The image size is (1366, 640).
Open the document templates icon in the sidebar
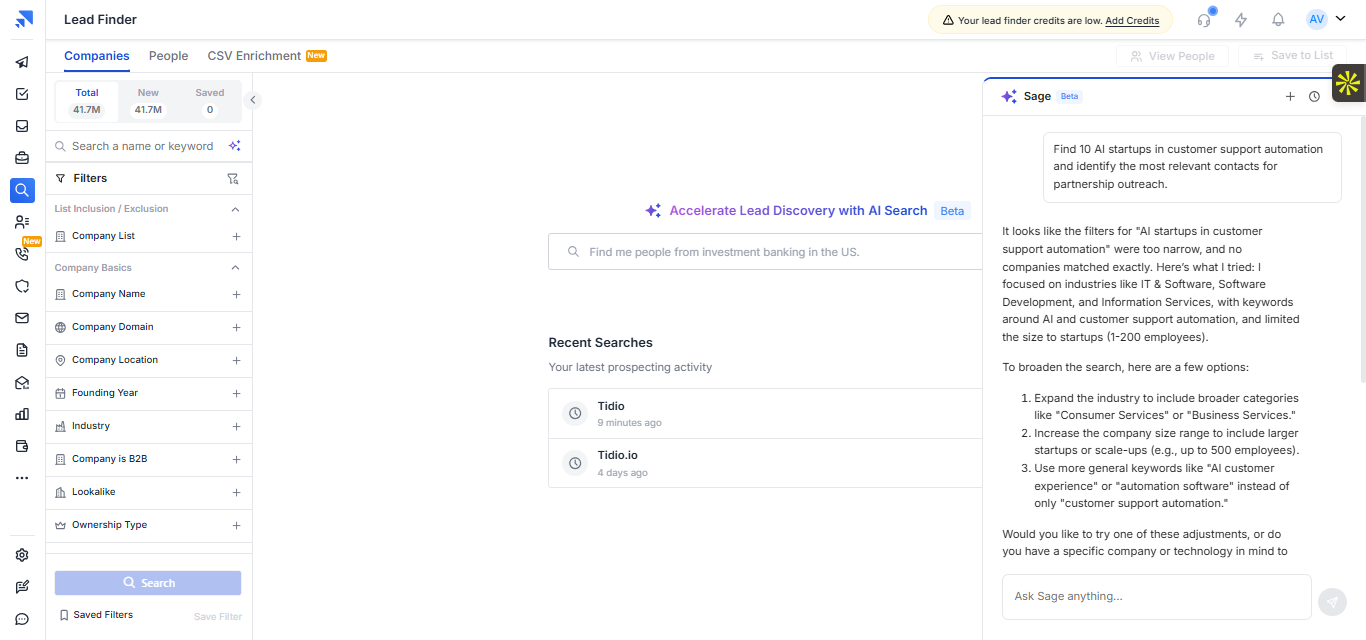[22, 350]
